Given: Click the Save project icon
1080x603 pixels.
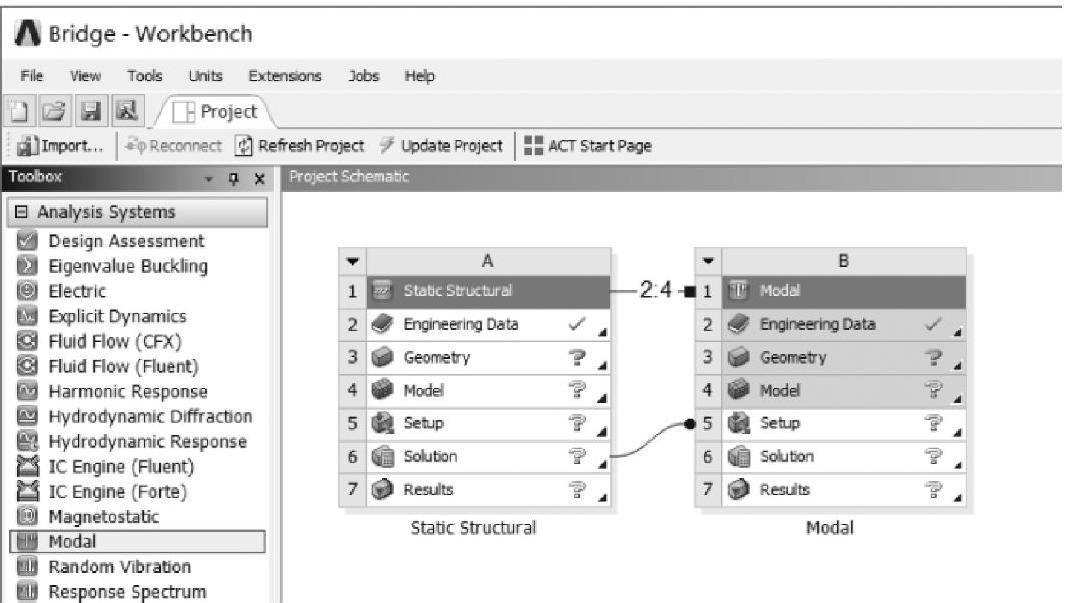Looking at the screenshot, I should pyautogui.click(x=91, y=111).
